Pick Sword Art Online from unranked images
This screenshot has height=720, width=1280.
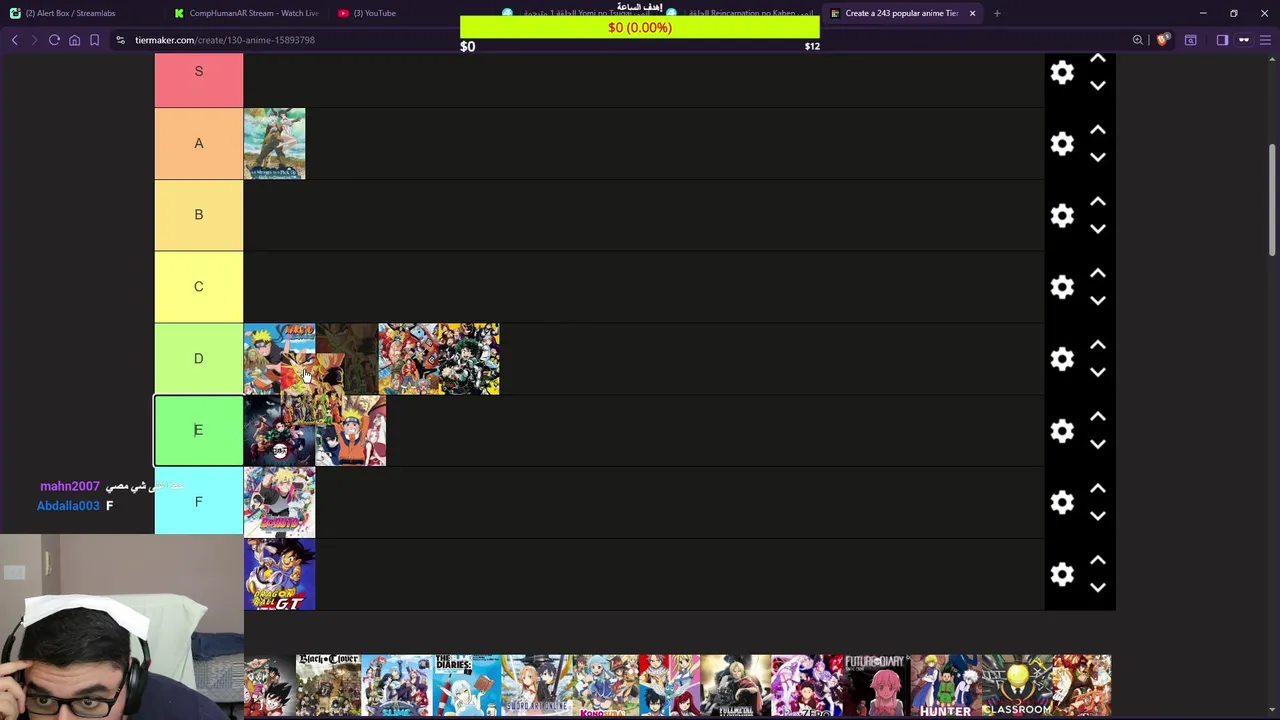coord(535,686)
